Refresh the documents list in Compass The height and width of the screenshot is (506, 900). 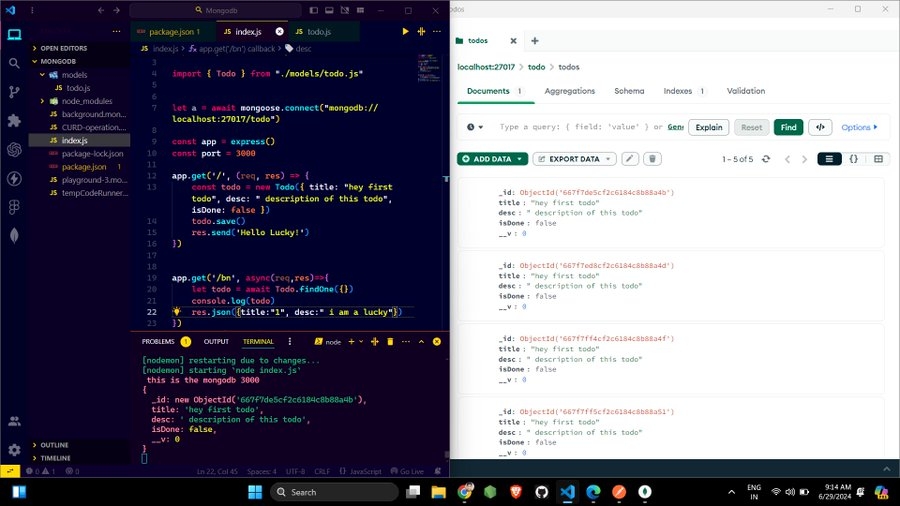pos(766,159)
